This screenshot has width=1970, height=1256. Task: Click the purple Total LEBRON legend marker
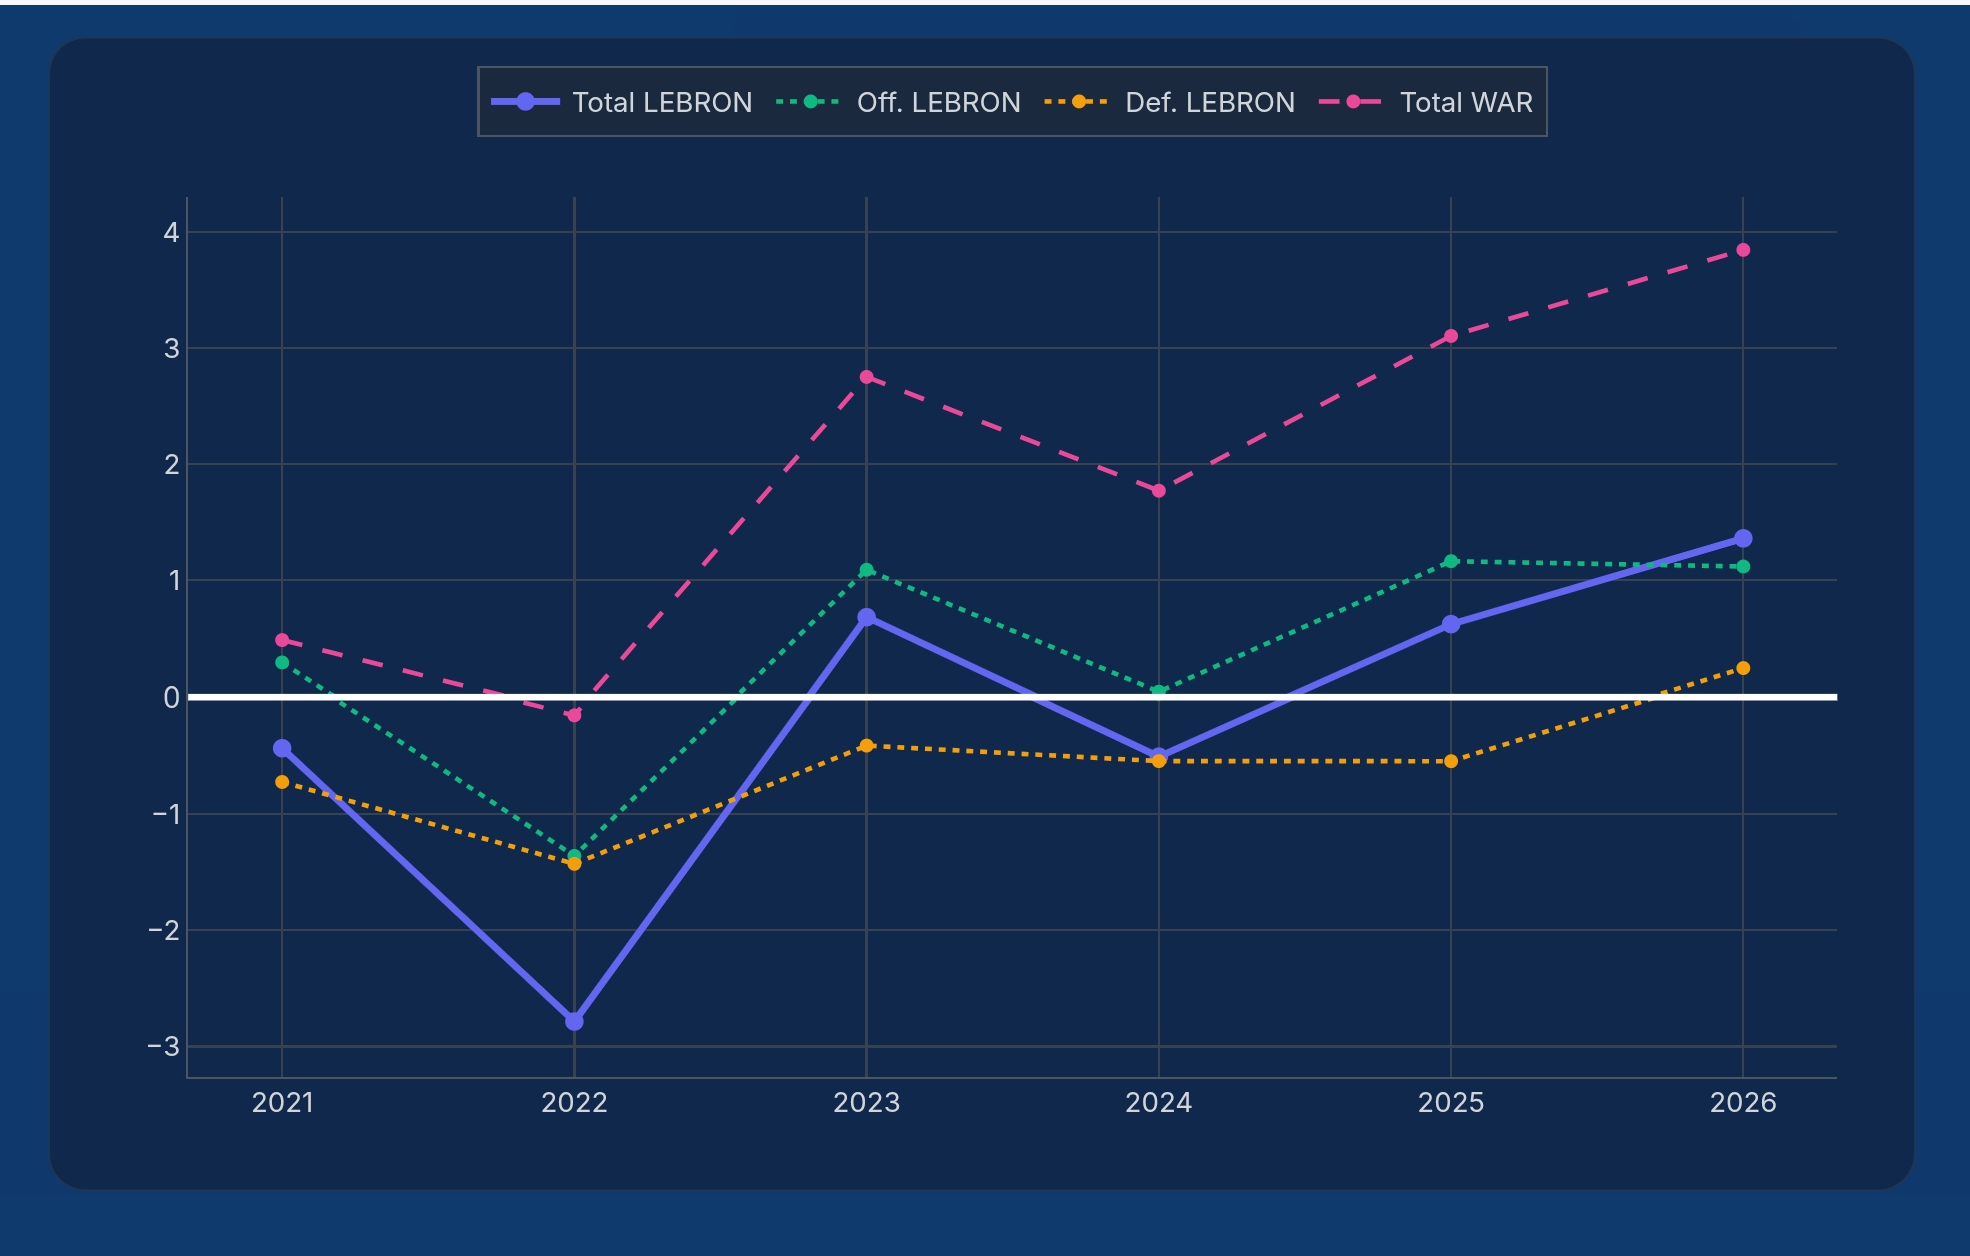(x=525, y=102)
